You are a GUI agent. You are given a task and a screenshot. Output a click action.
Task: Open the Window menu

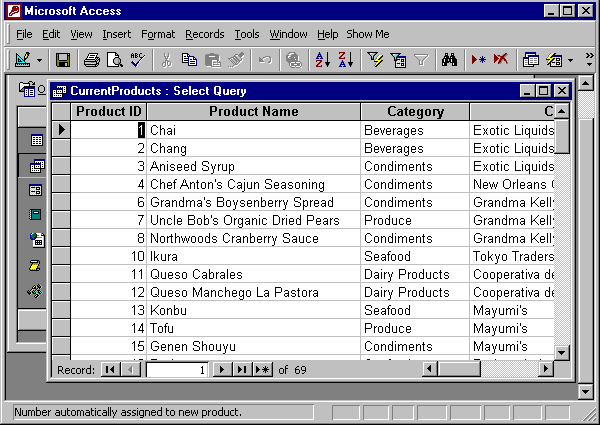point(288,34)
